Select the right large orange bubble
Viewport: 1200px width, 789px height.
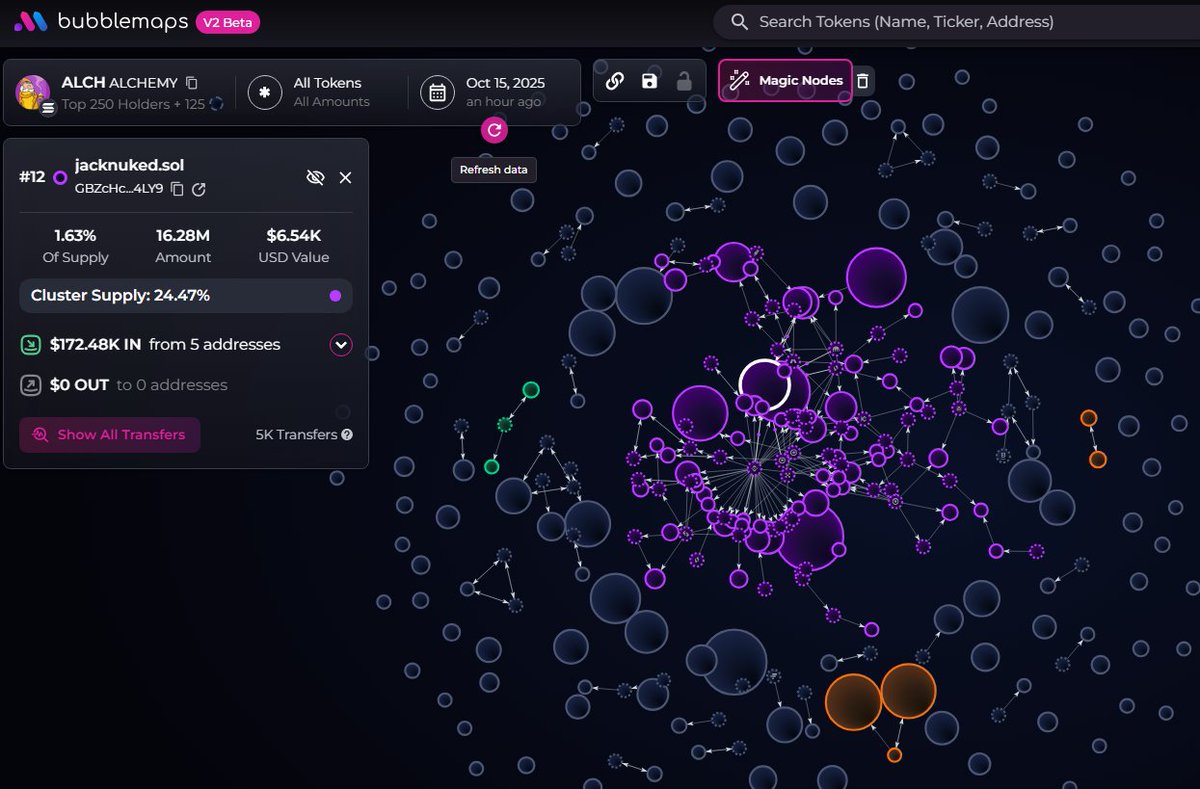(x=908, y=691)
